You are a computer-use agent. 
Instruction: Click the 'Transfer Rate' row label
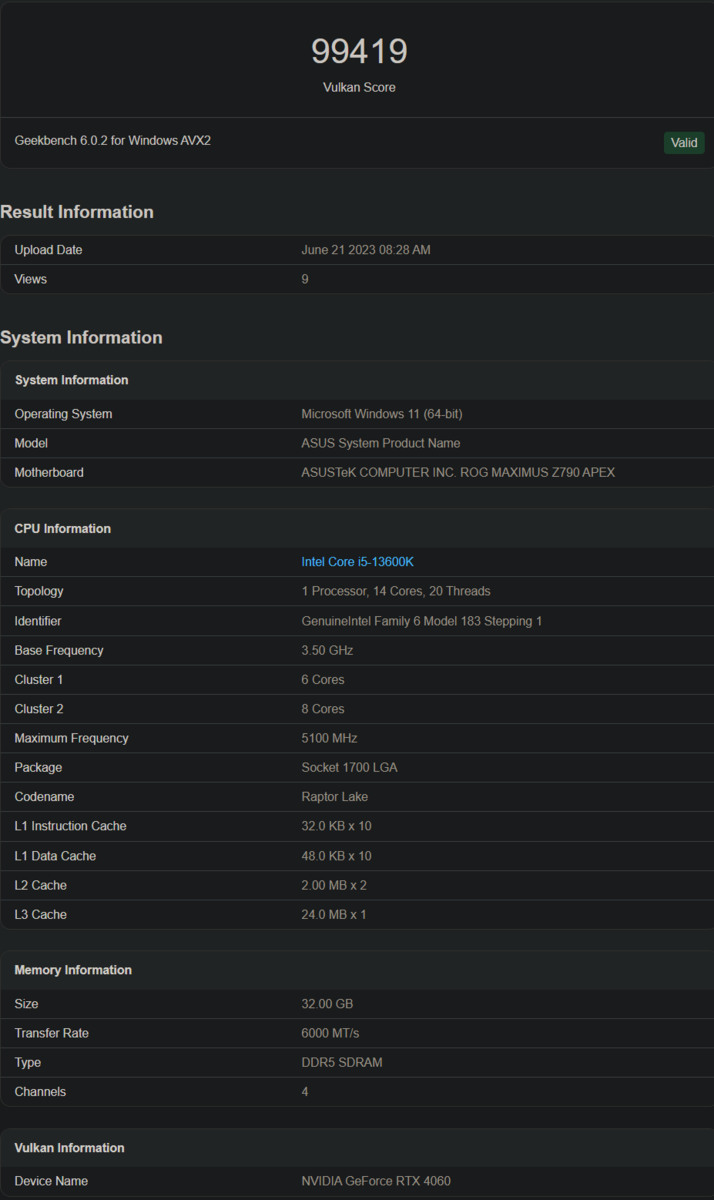[x=51, y=1033]
